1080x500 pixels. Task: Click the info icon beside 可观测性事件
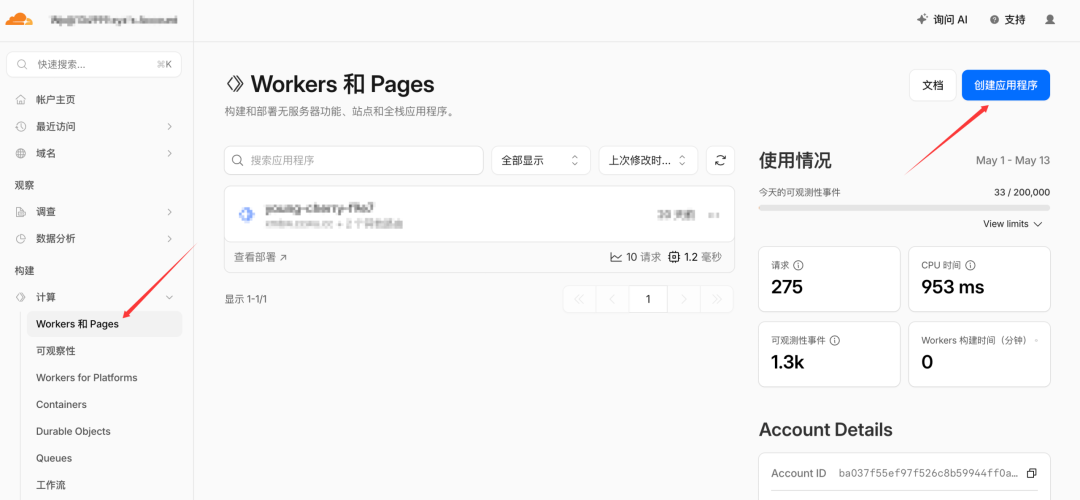click(835, 340)
